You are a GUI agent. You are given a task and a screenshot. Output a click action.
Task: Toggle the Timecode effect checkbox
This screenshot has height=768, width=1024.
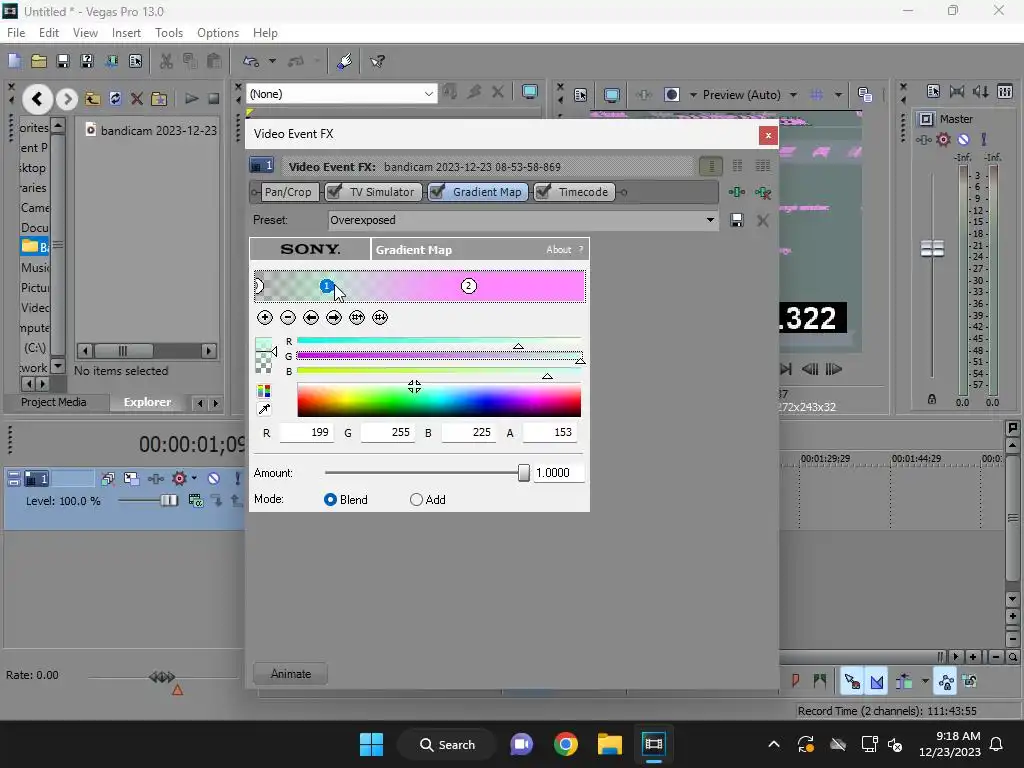coord(543,191)
